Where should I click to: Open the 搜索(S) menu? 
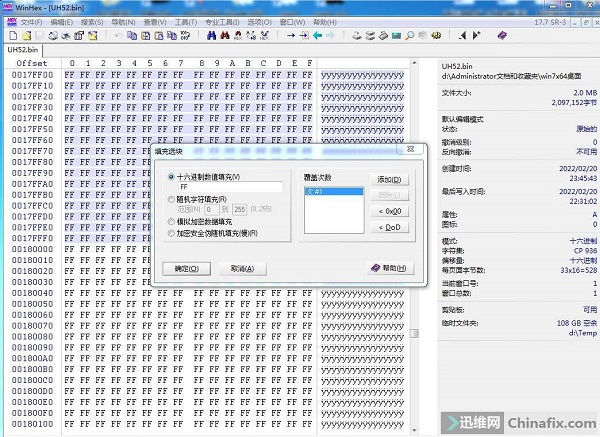pyautogui.click(x=91, y=21)
